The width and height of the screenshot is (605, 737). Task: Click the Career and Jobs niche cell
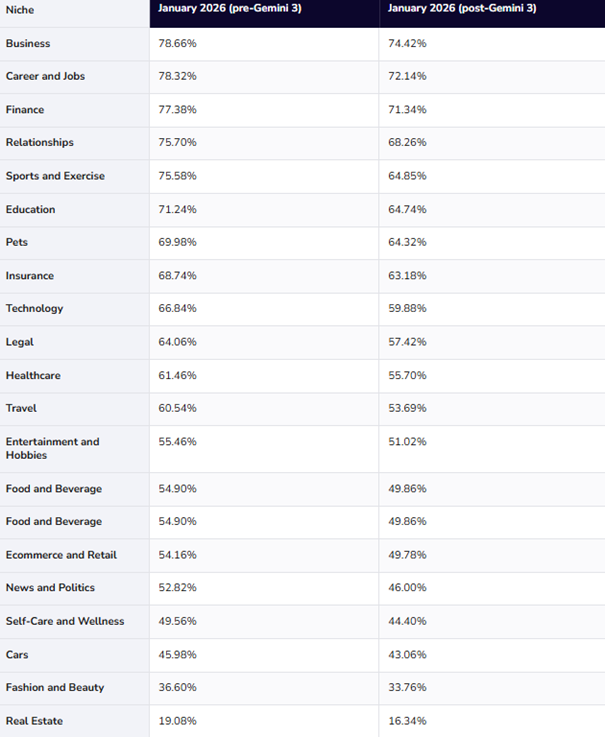click(45, 76)
